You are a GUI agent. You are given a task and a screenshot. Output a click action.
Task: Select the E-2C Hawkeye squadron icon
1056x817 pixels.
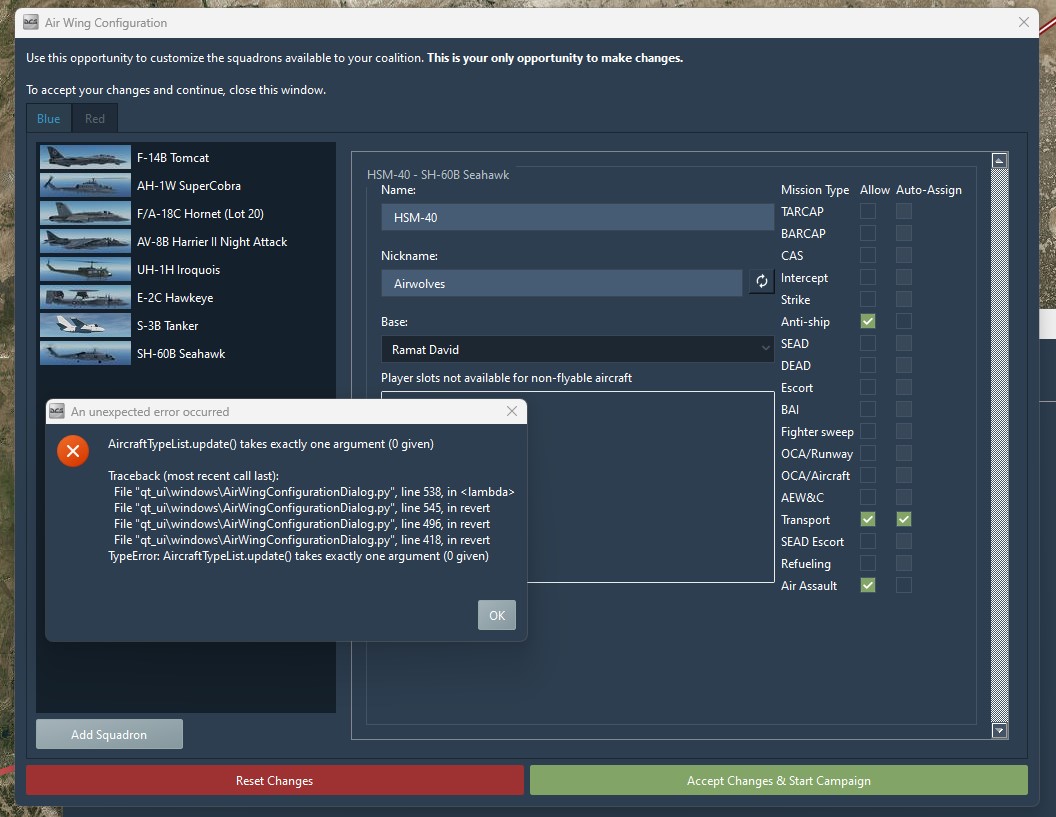[85, 297]
